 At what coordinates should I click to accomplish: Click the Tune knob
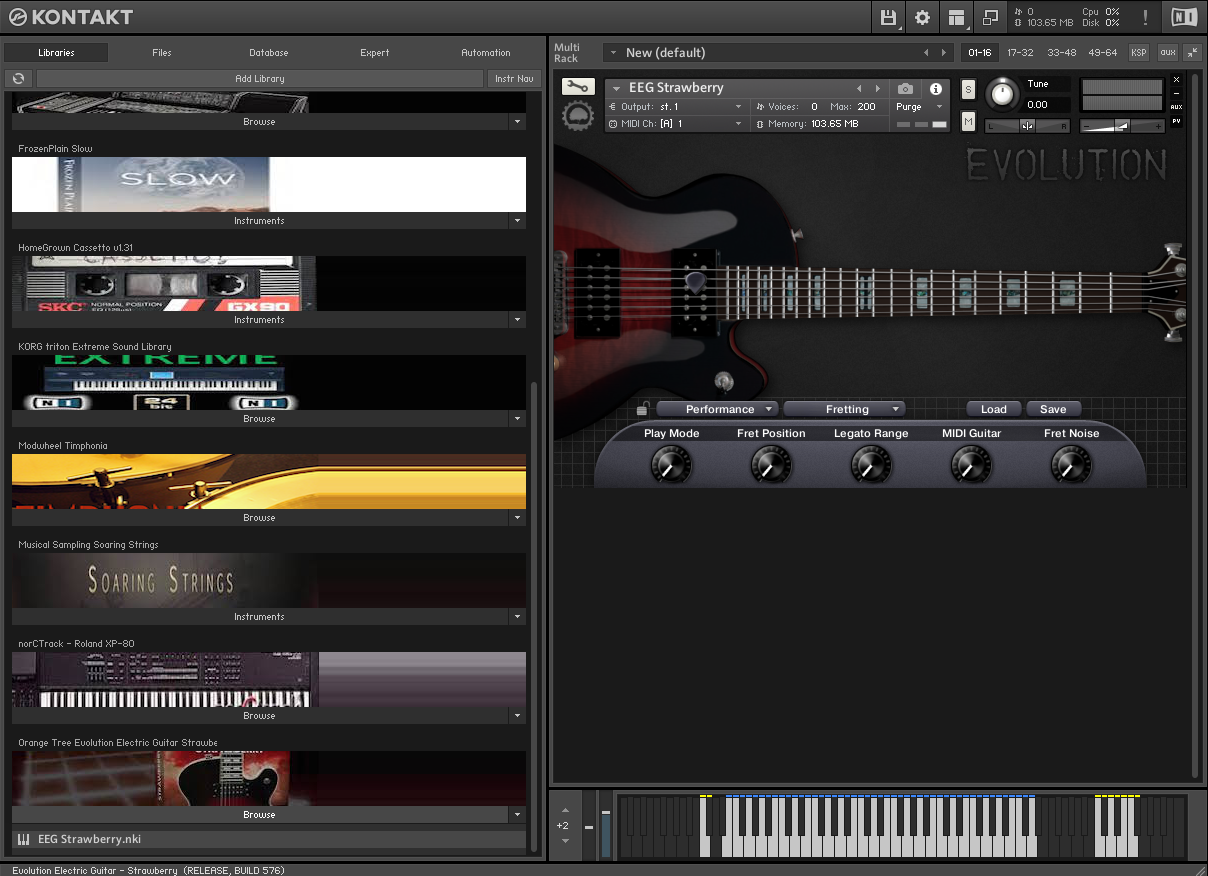tap(1001, 95)
